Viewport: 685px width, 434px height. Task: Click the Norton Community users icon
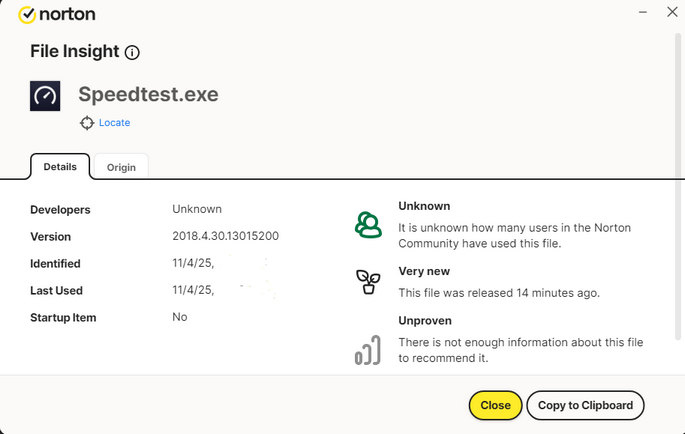[368, 225]
